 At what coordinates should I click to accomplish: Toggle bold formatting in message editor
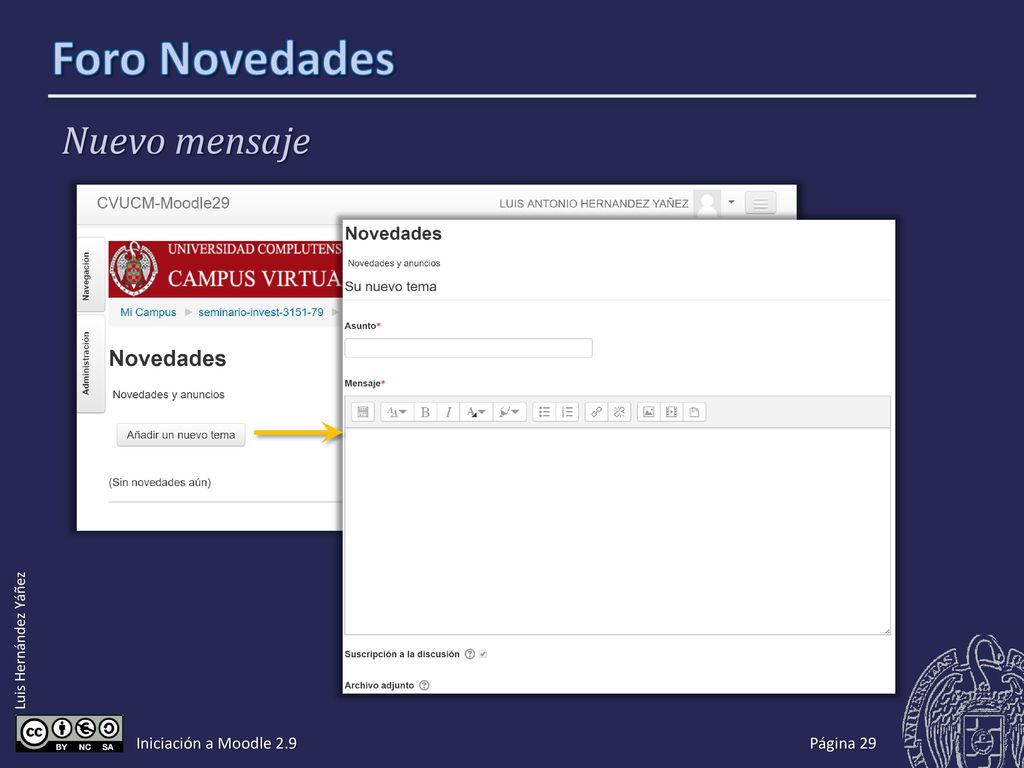pos(425,412)
